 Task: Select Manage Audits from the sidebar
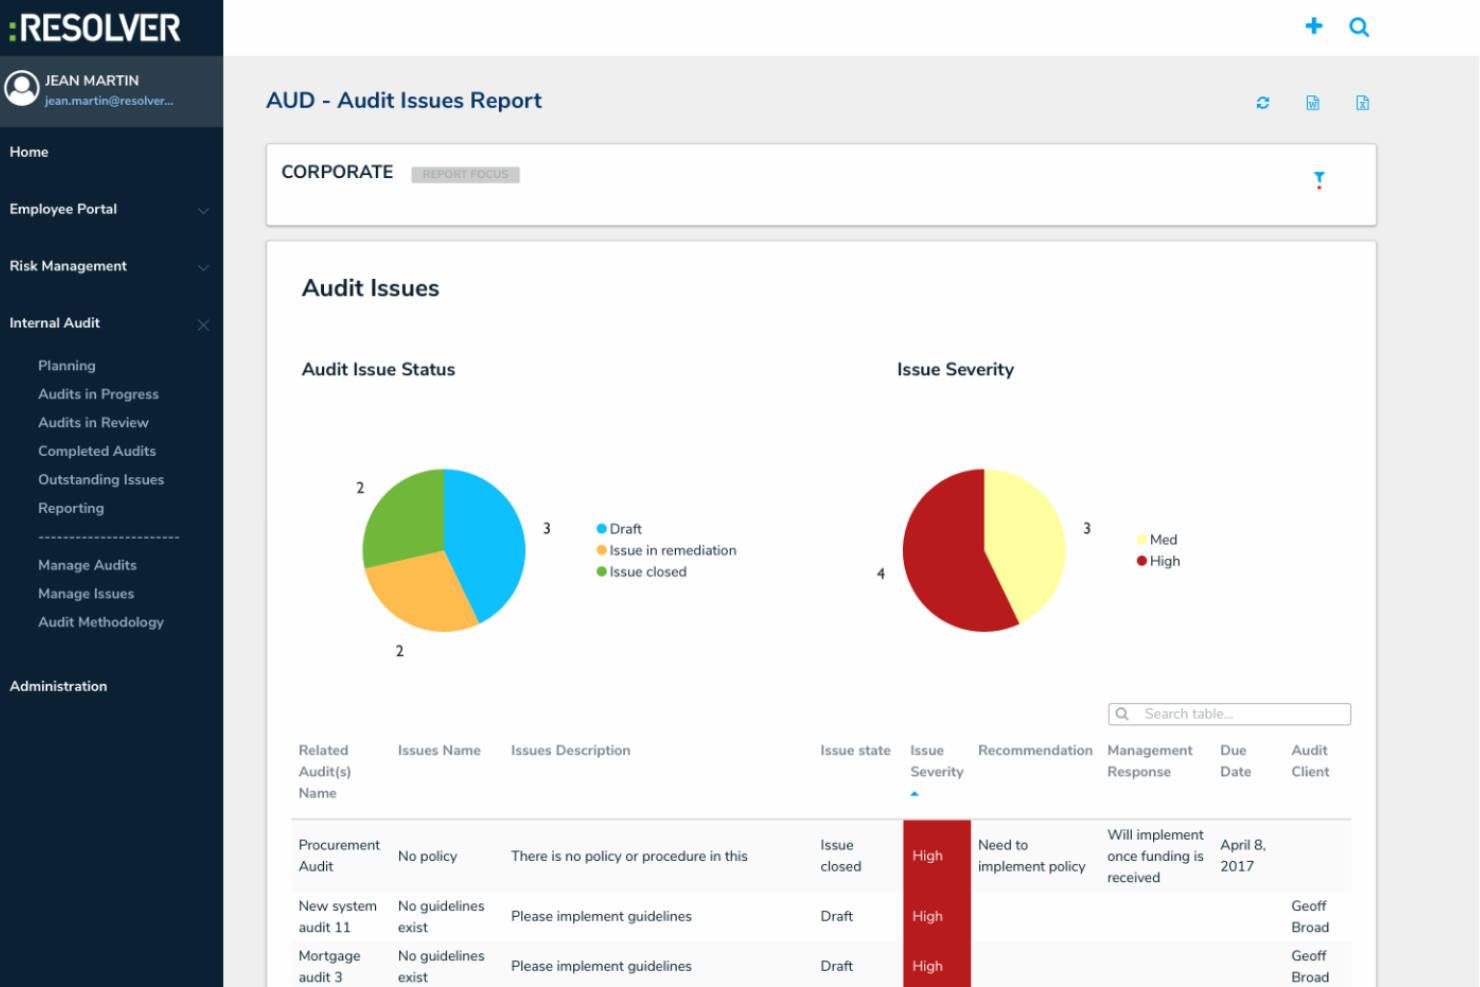pos(87,565)
